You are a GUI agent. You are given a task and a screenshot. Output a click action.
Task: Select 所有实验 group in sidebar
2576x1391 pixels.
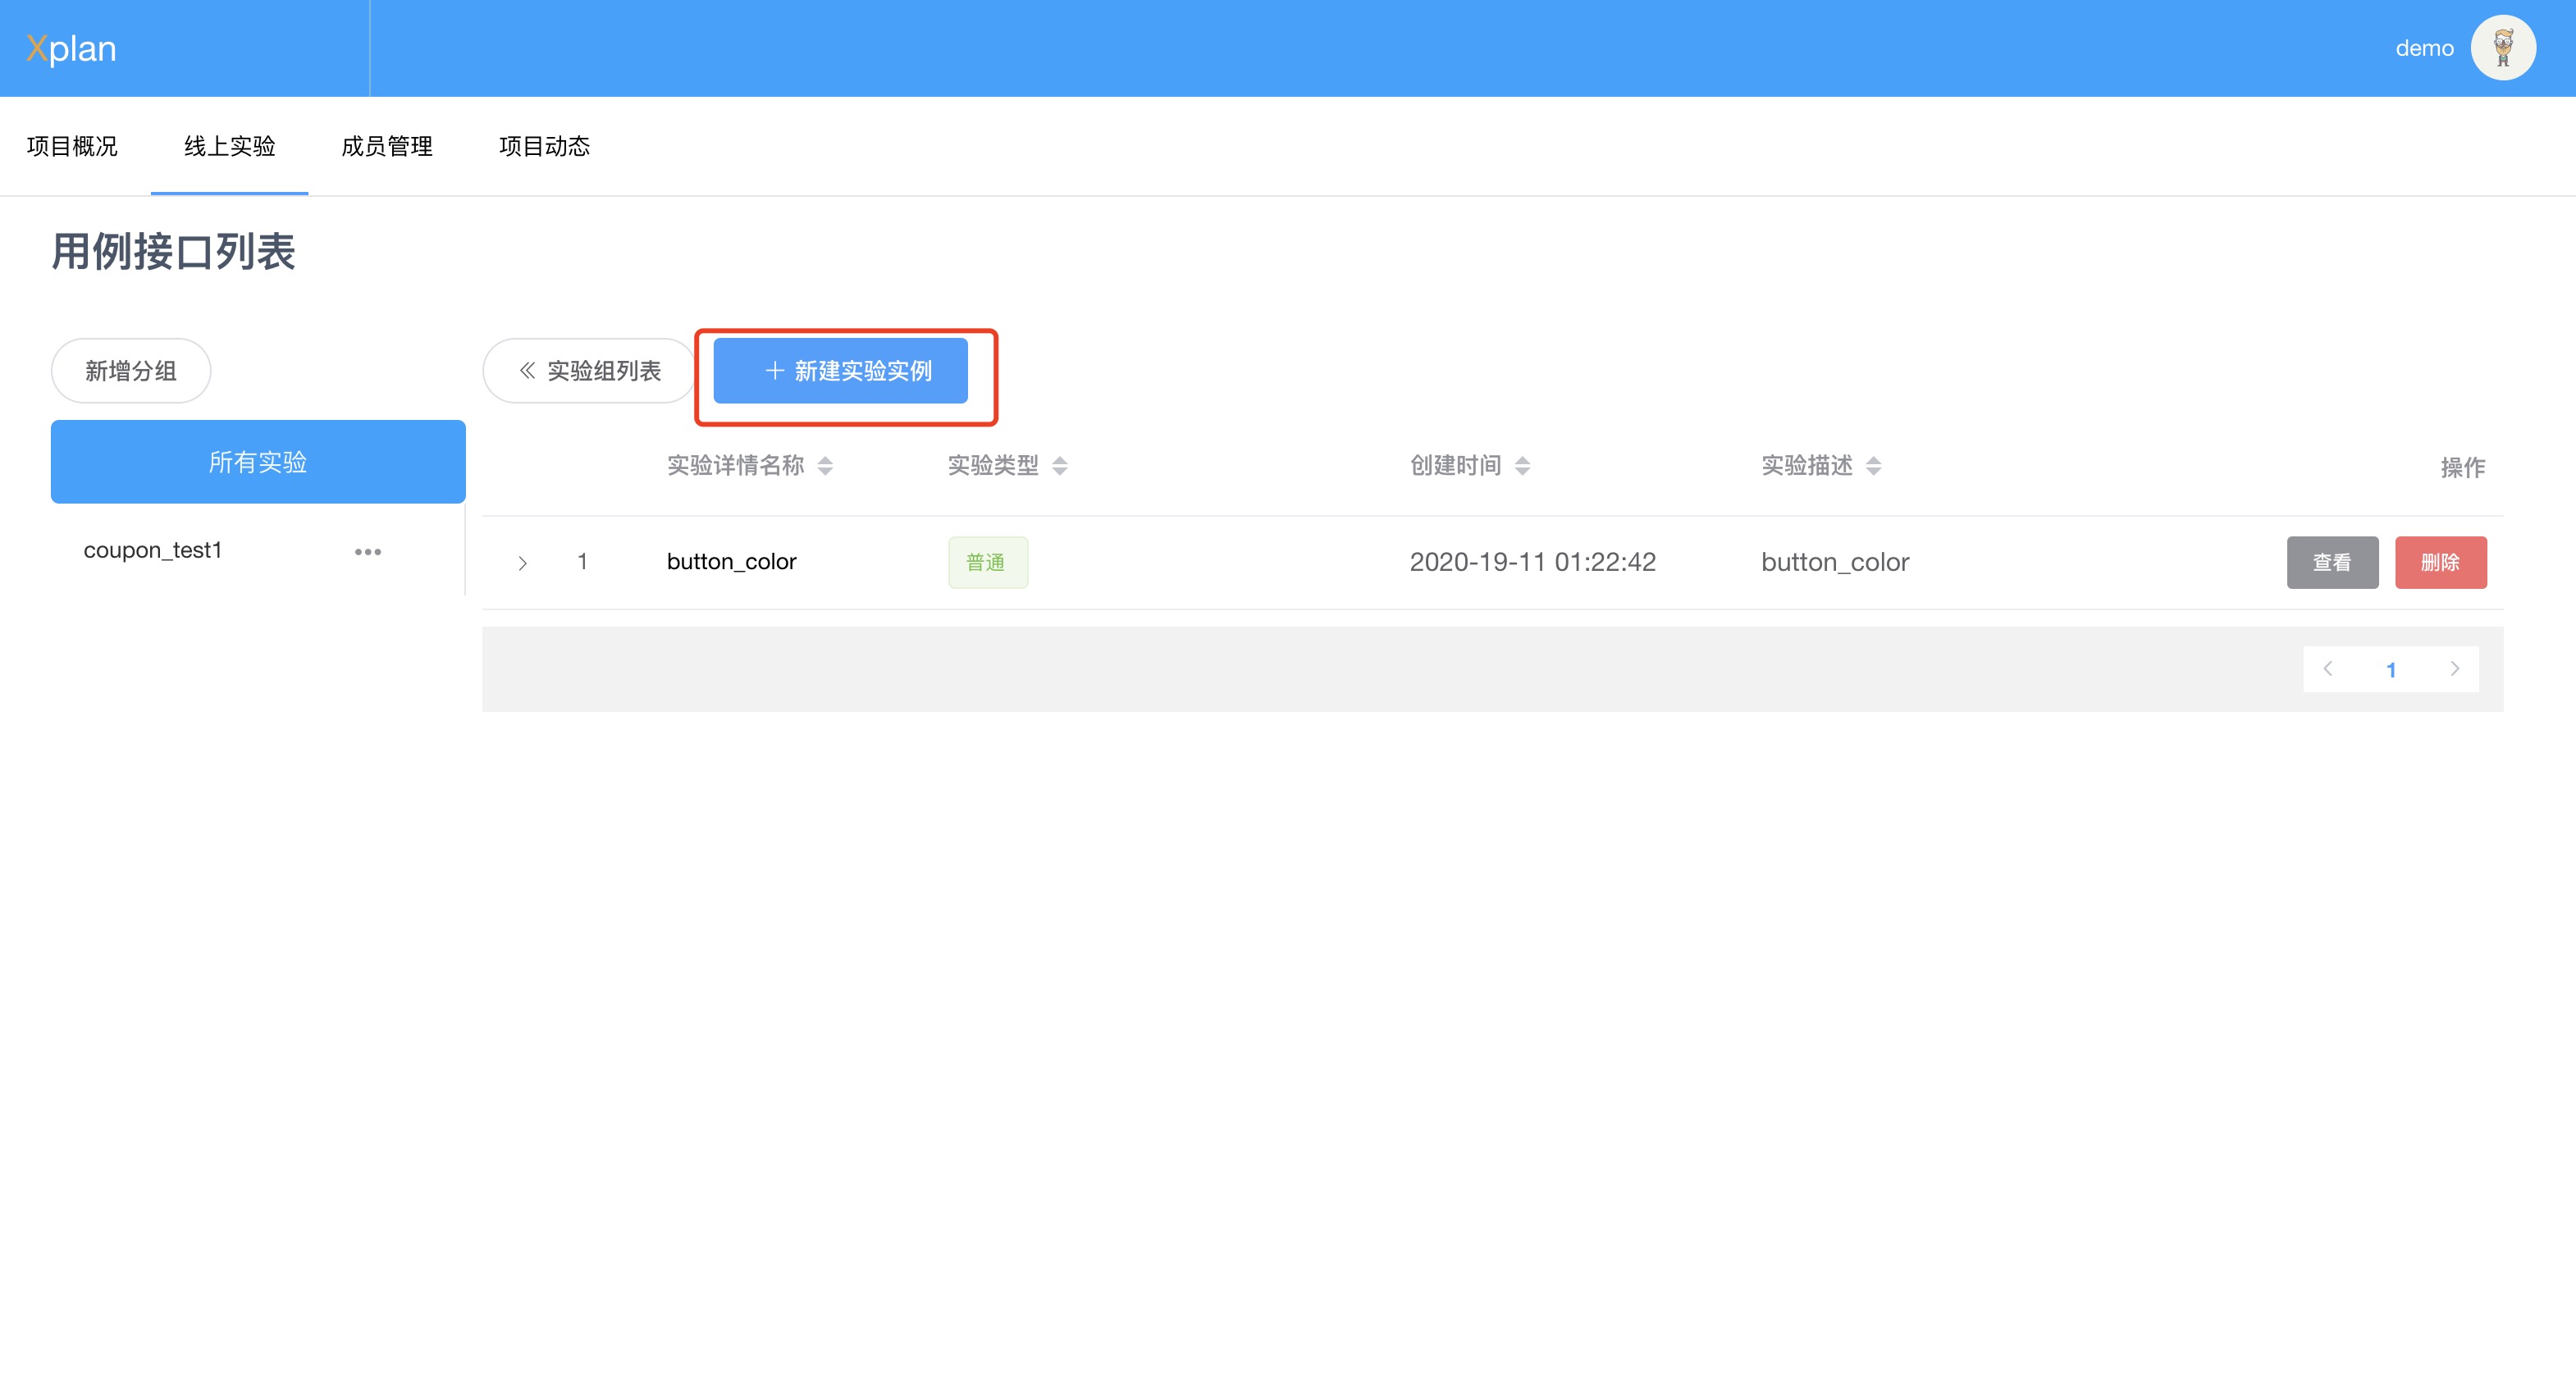pos(258,462)
